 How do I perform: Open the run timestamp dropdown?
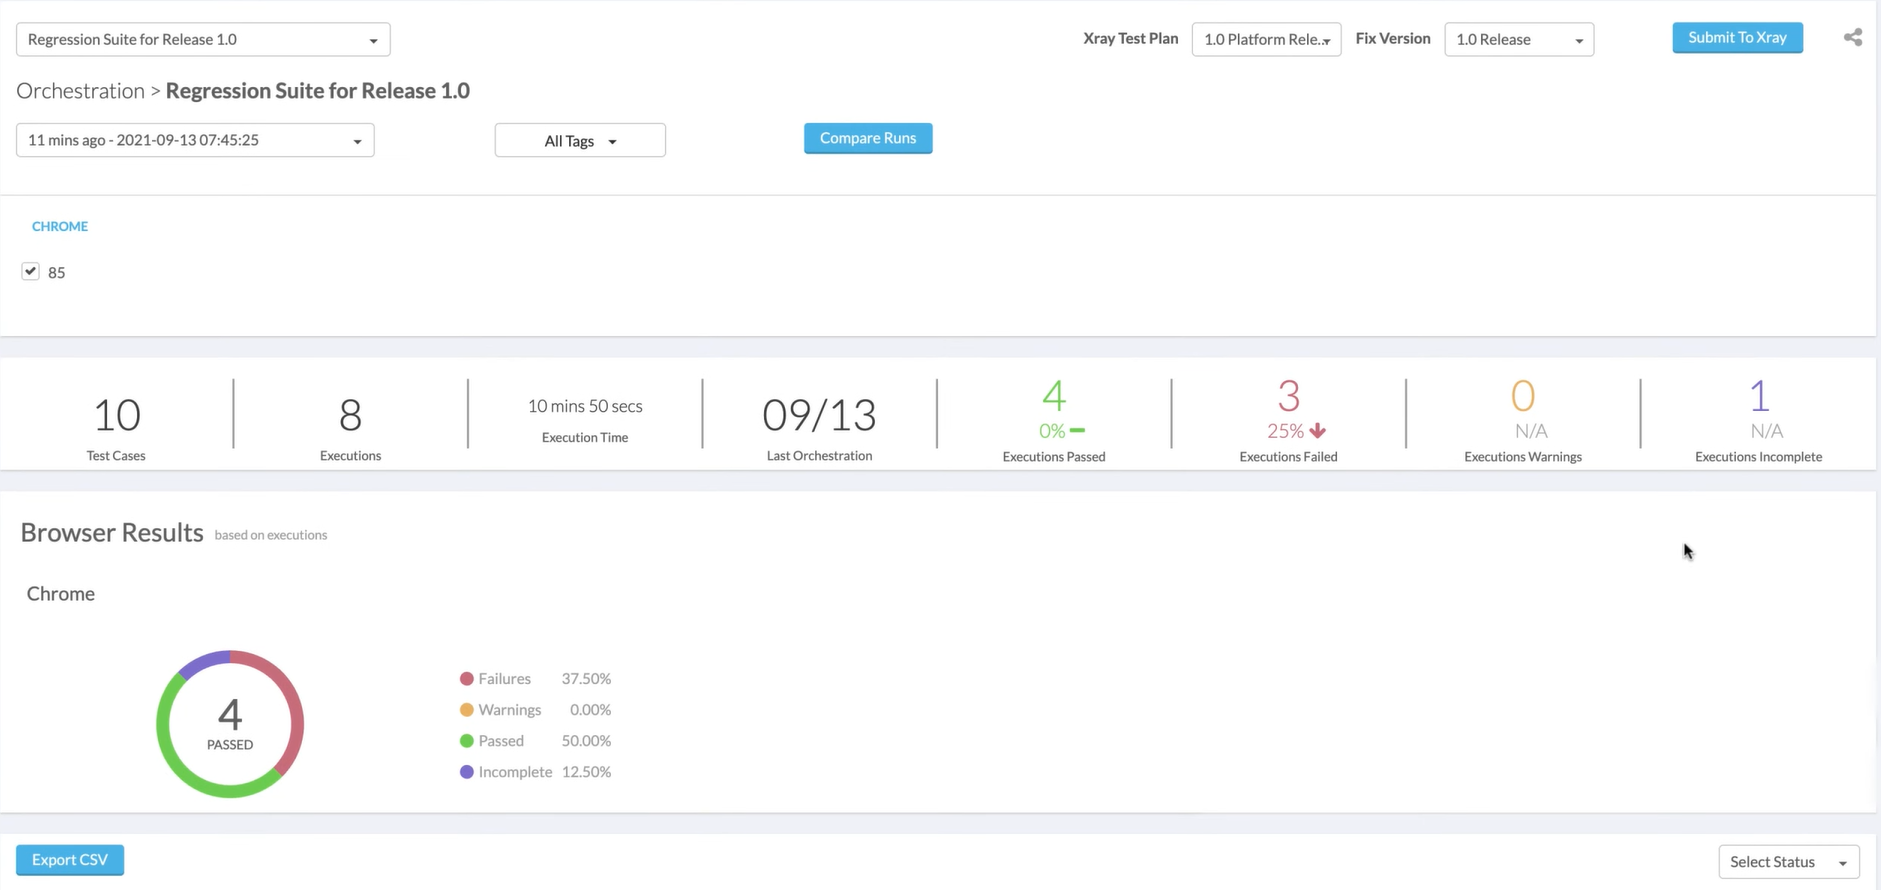[195, 140]
